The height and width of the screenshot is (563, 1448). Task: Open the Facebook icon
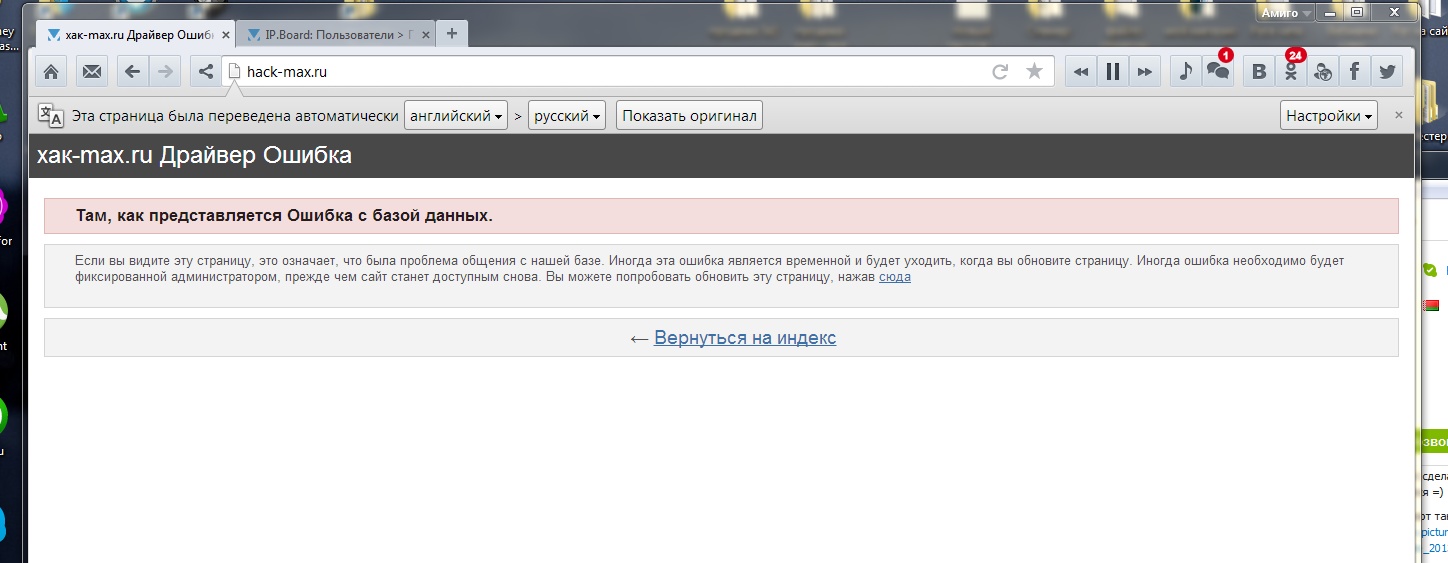pos(1355,72)
